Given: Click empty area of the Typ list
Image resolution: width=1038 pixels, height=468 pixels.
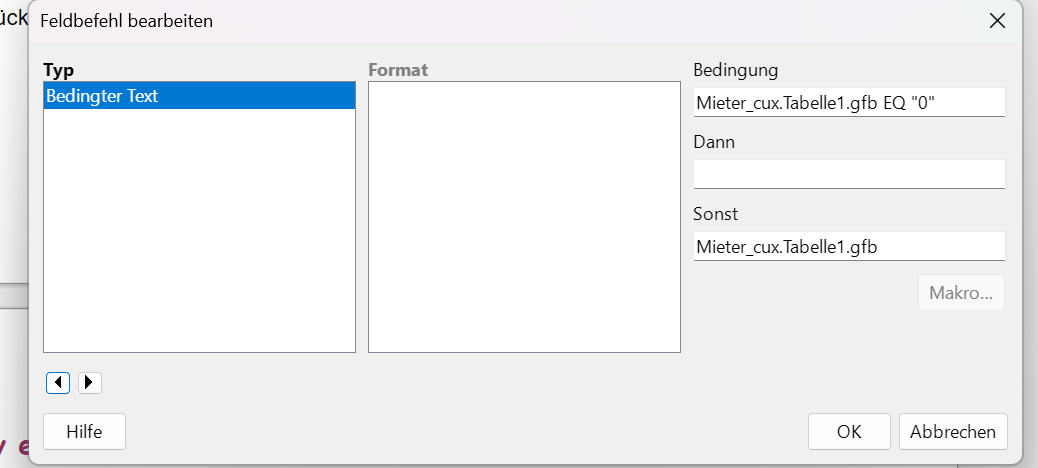Looking at the screenshot, I should [200, 230].
